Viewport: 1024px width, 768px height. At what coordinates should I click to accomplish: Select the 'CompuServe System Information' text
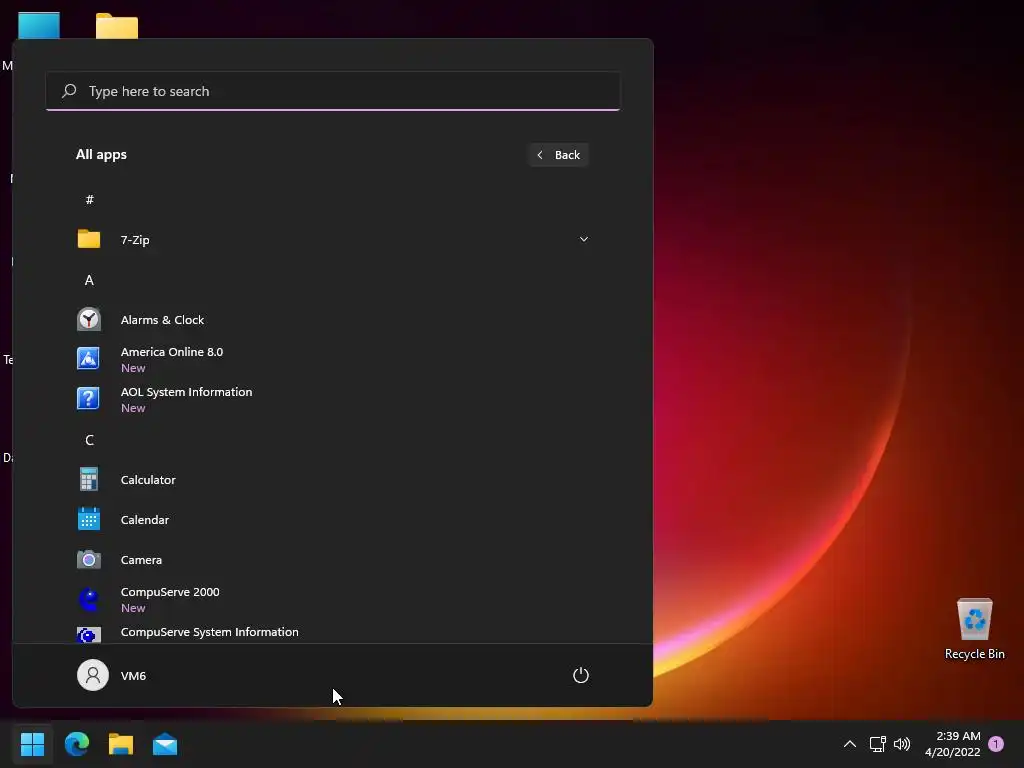(x=210, y=632)
